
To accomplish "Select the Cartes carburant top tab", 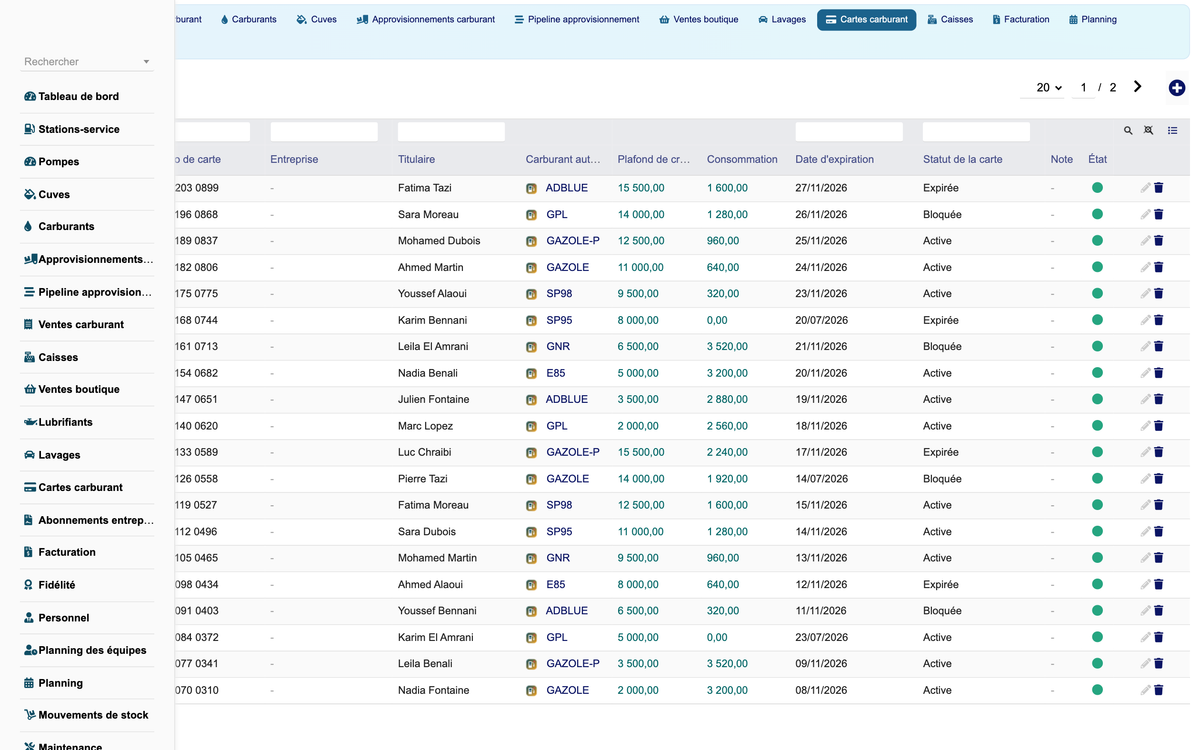I will [x=867, y=20].
